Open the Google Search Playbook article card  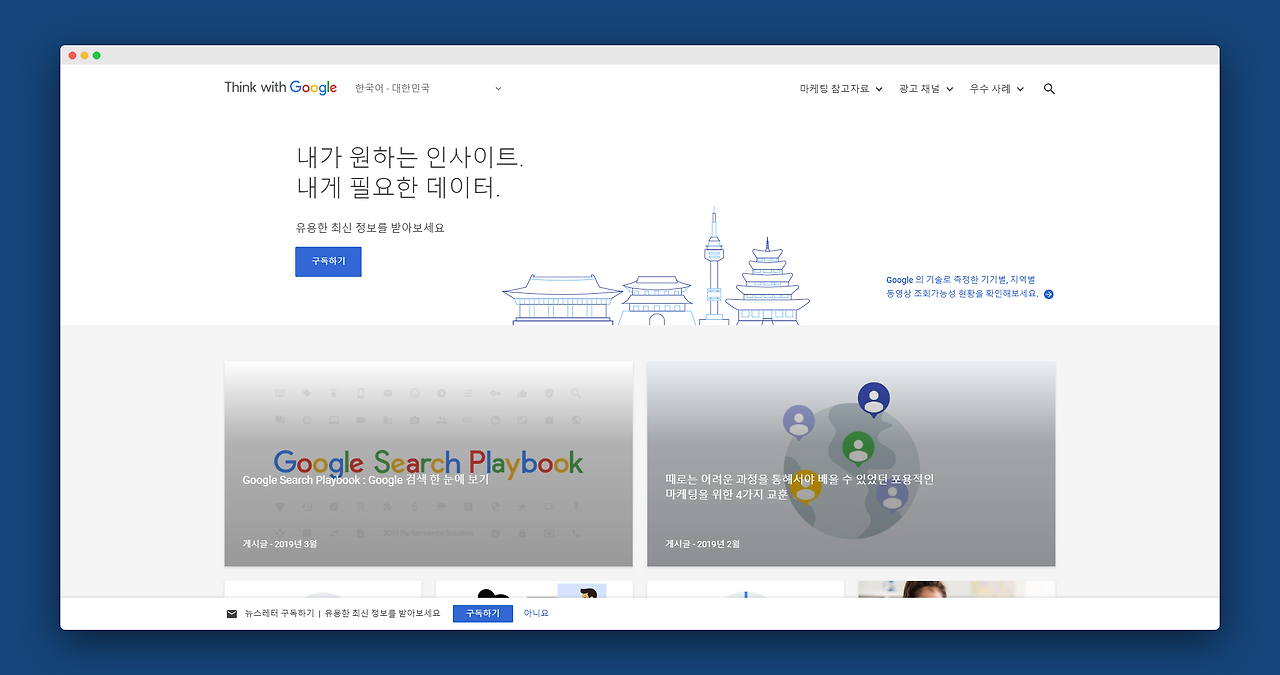[428, 464]
